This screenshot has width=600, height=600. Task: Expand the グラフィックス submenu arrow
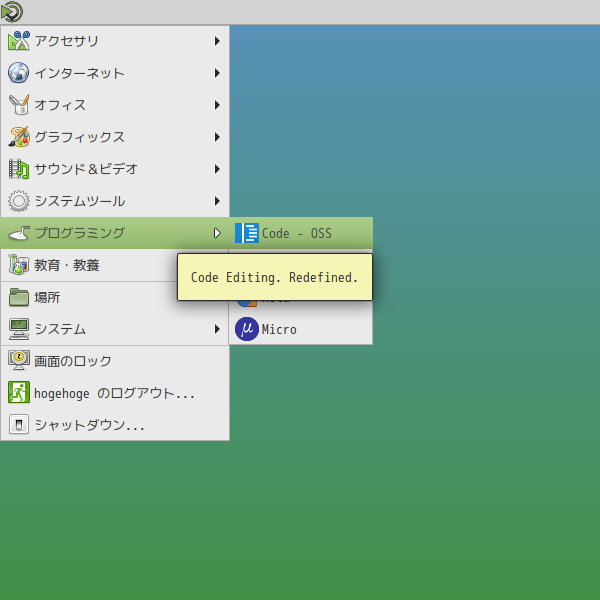pyautogui.click(x=217, y=137)
